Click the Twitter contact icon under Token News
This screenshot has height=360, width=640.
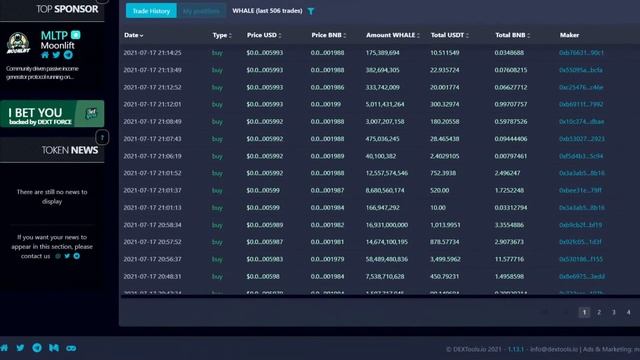coord(67,256)
